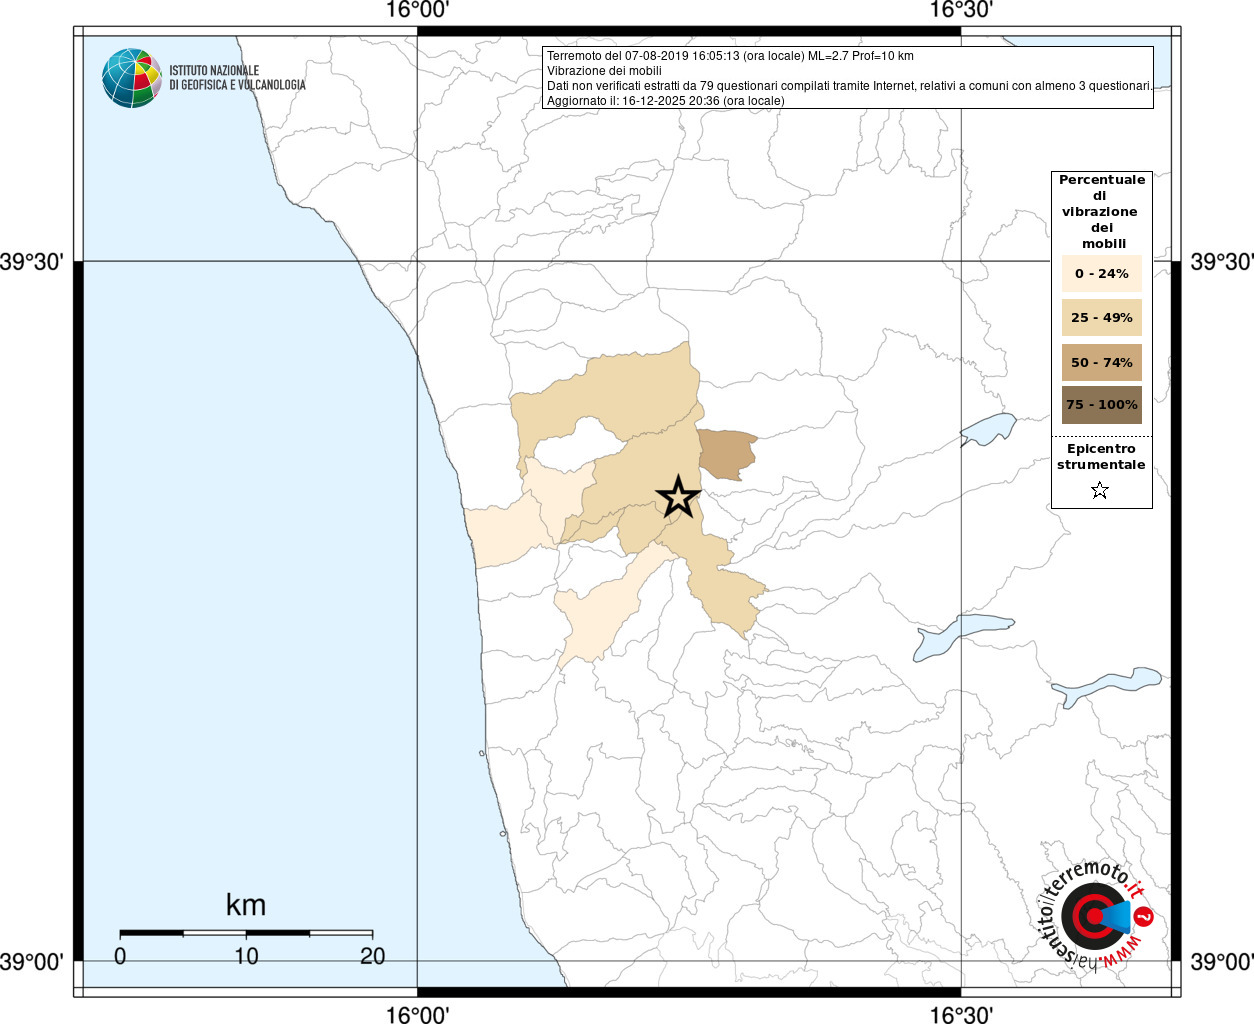Click the INGV globe logo
Viewport: 1254px width, 1024px height.
tap(132, 78)
